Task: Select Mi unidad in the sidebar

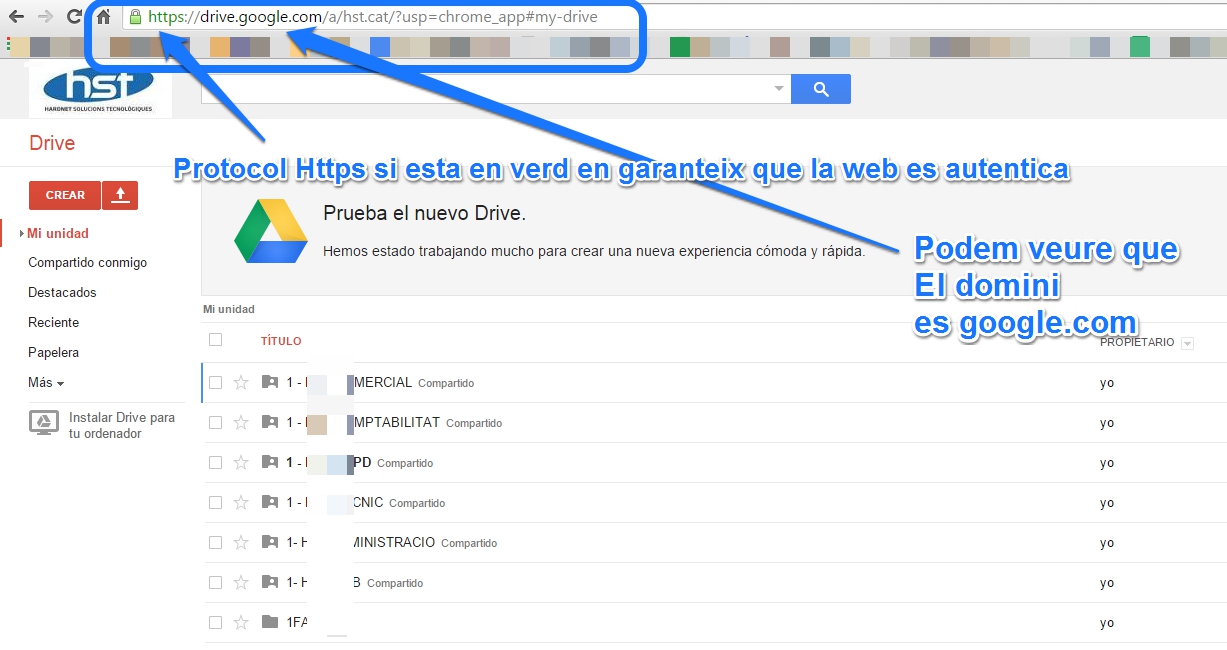Action: 58,233
